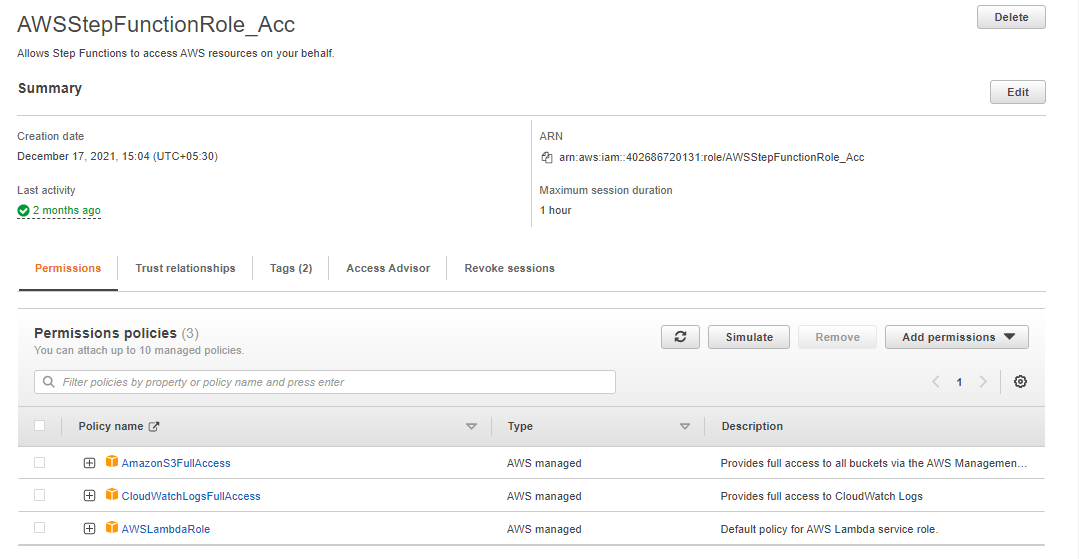Viewport: 1079px width, 559px height.
Task: Click the next page arrow icon
Action: [x=983, y=382]
